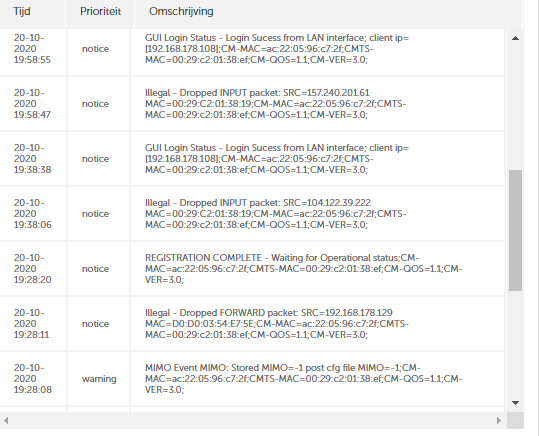The height and width of the screenshot is (436, 540).
Task: Click the notice priority of the 19:58:47 entry
Action: pyautogui.click(x=95, y=104)
